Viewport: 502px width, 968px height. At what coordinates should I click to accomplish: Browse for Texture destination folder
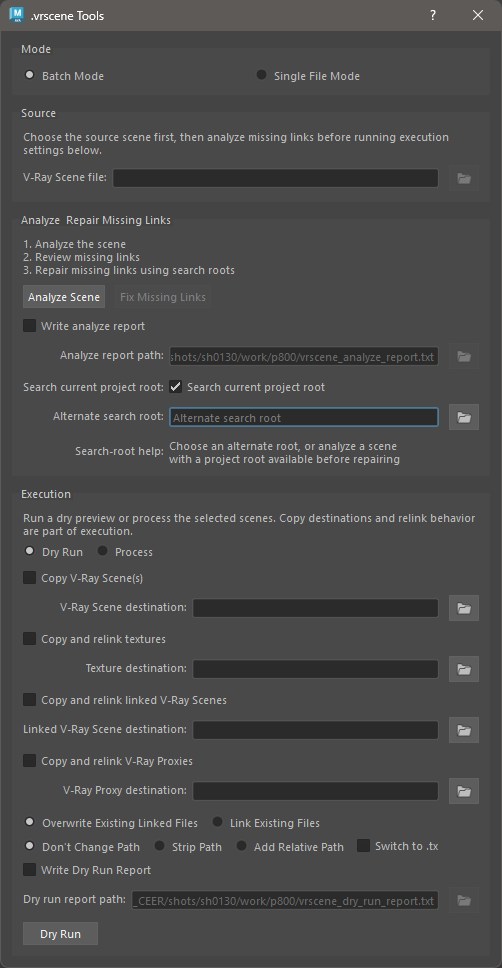tap(464, 669)
